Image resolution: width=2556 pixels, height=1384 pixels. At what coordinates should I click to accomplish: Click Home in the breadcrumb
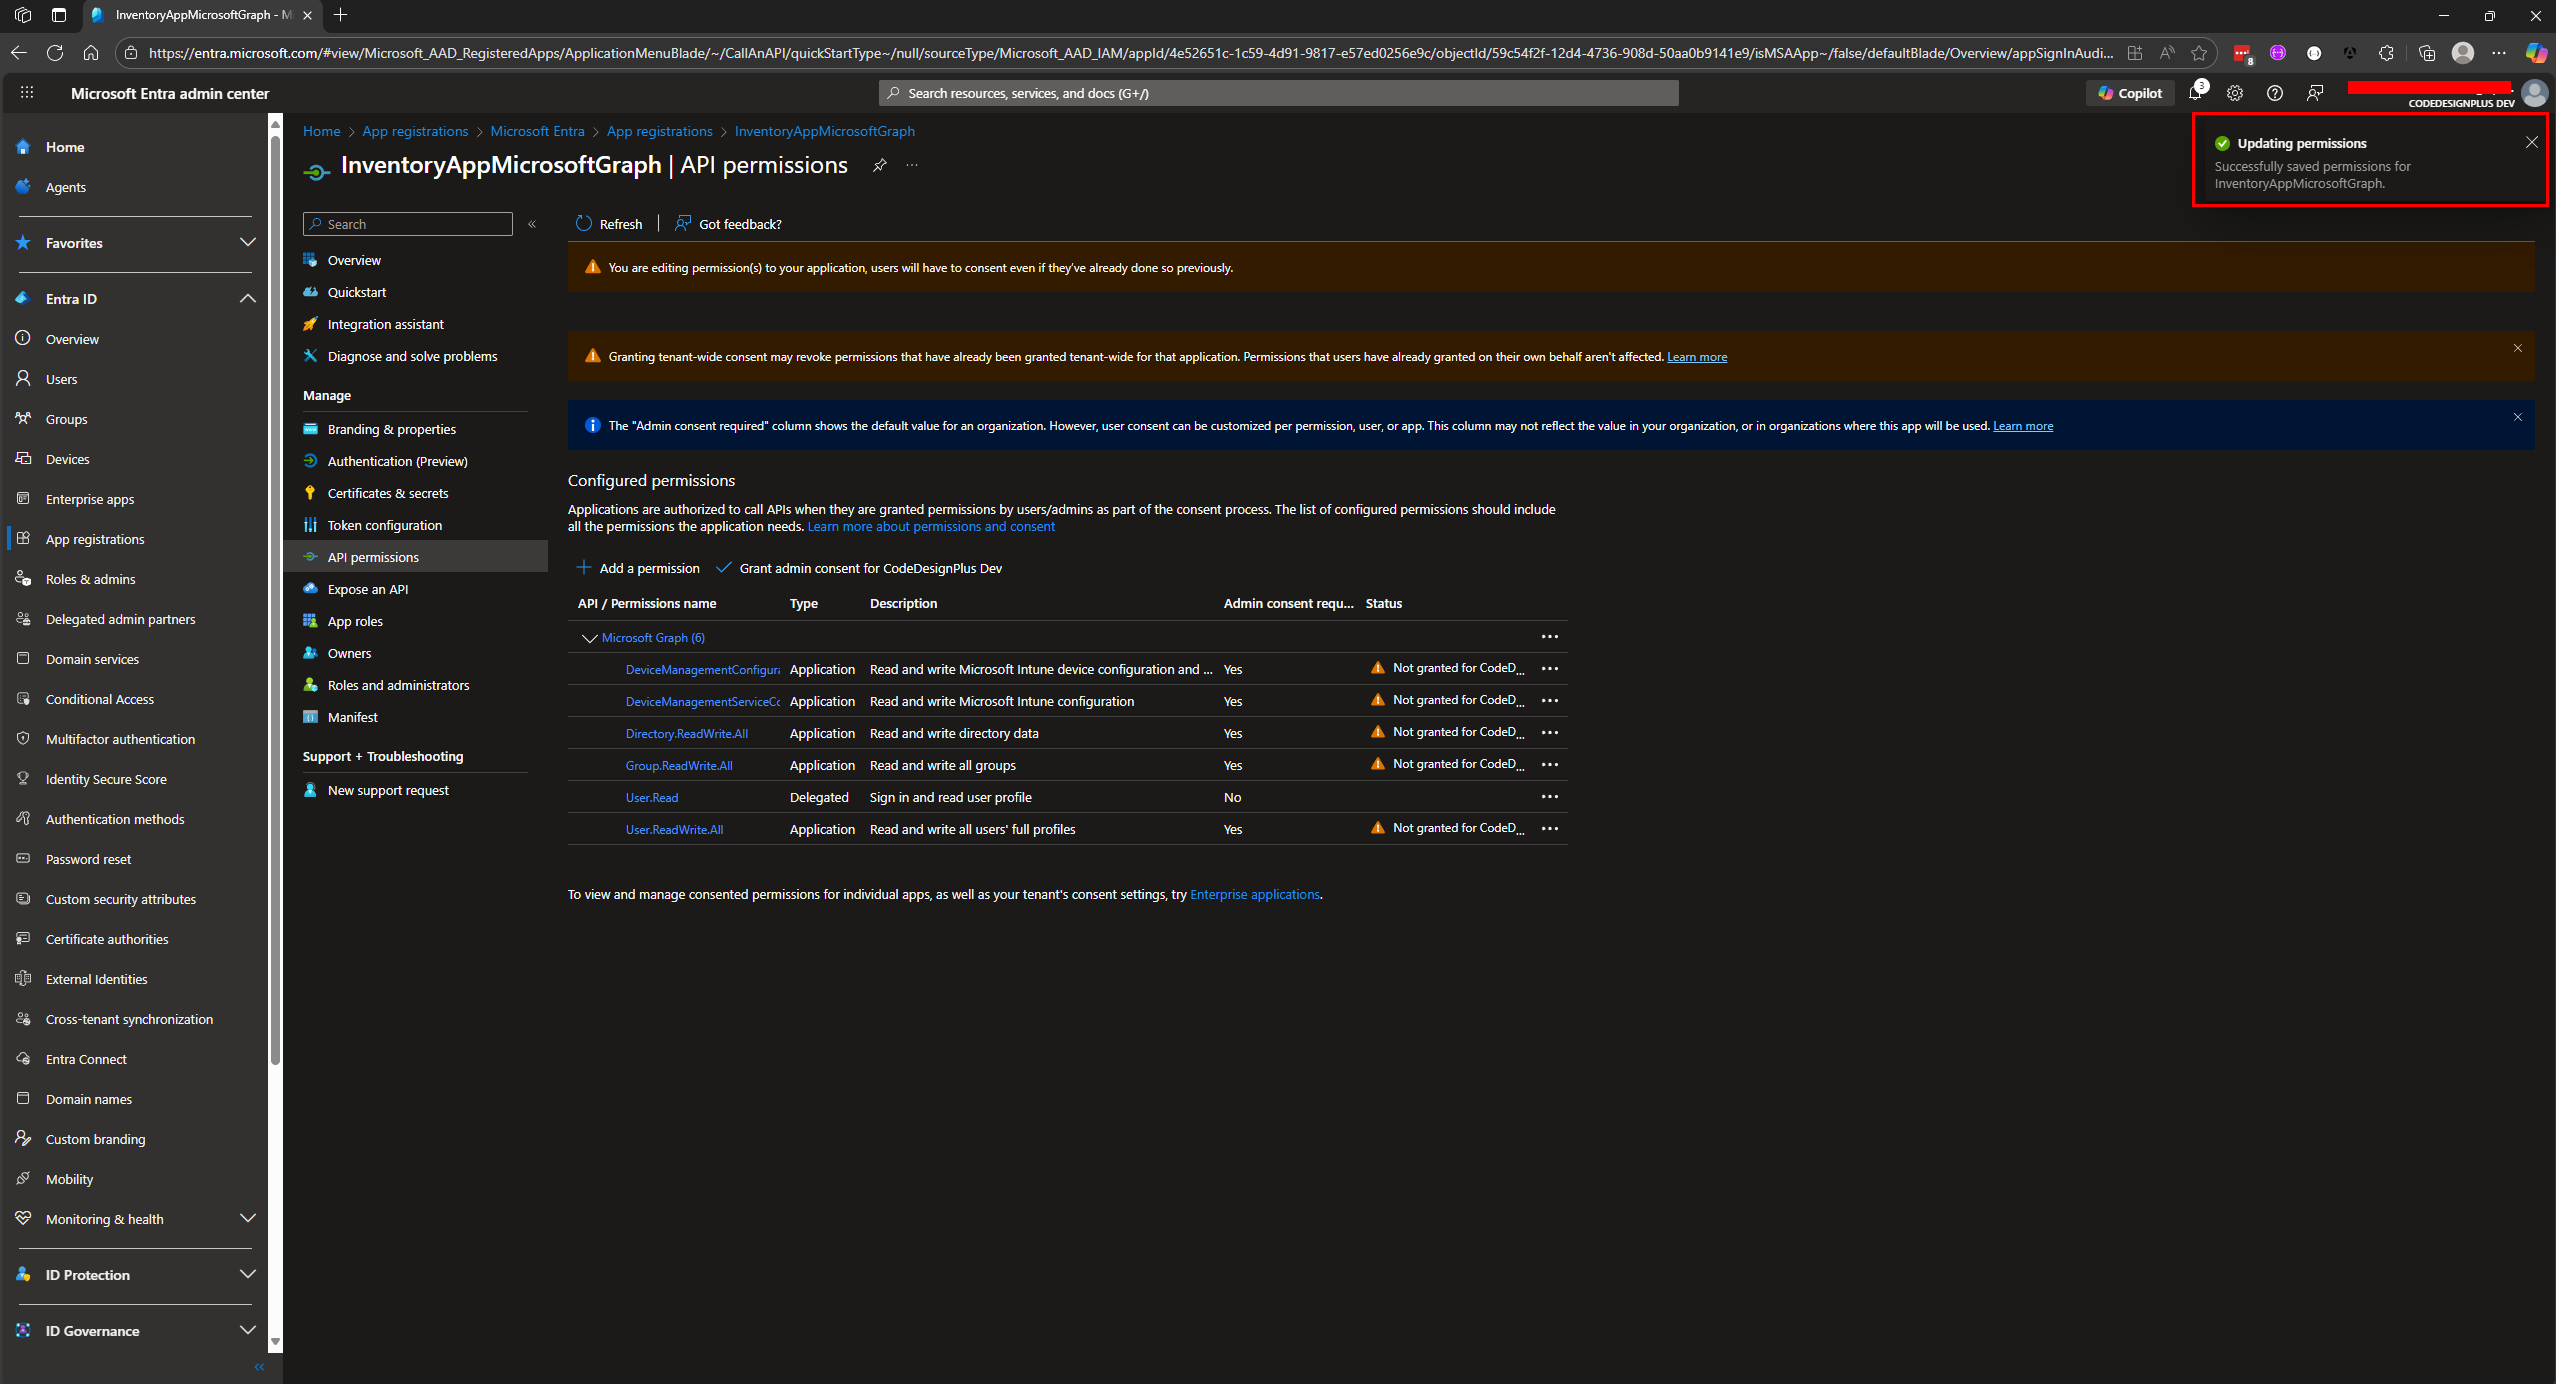(321, 131)
